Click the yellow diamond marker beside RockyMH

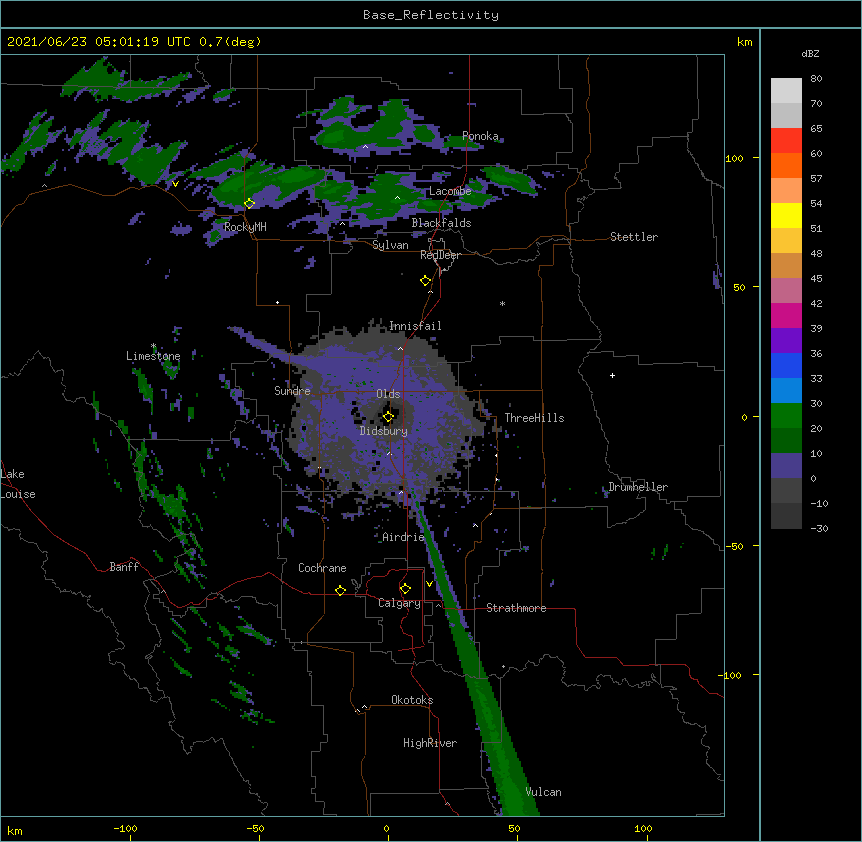click(x=249, y=203)
